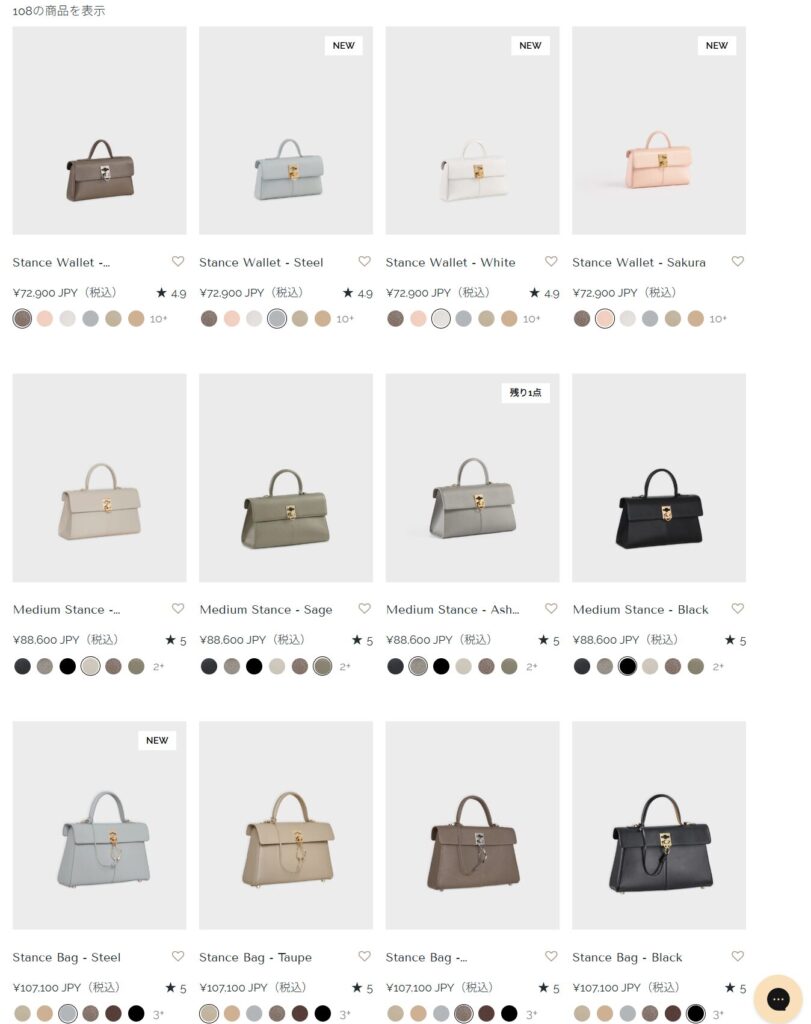The image size is (811, 1024).
Task: Wishlist the Medium Stance - Sage bag
Action: [x=364, y=609]
